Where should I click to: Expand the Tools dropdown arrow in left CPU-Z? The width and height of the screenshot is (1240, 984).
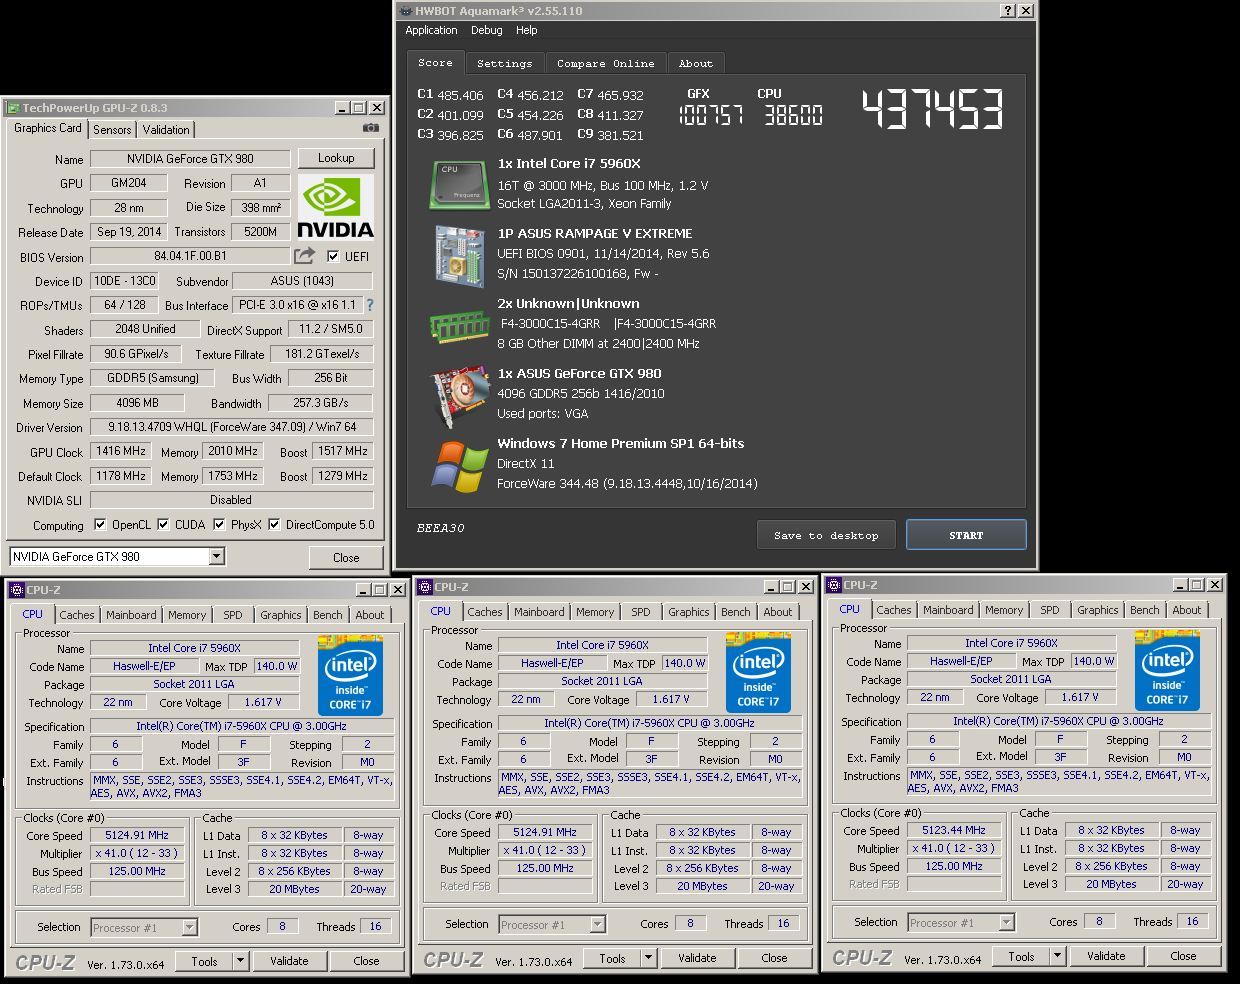[x=240, y=961]
